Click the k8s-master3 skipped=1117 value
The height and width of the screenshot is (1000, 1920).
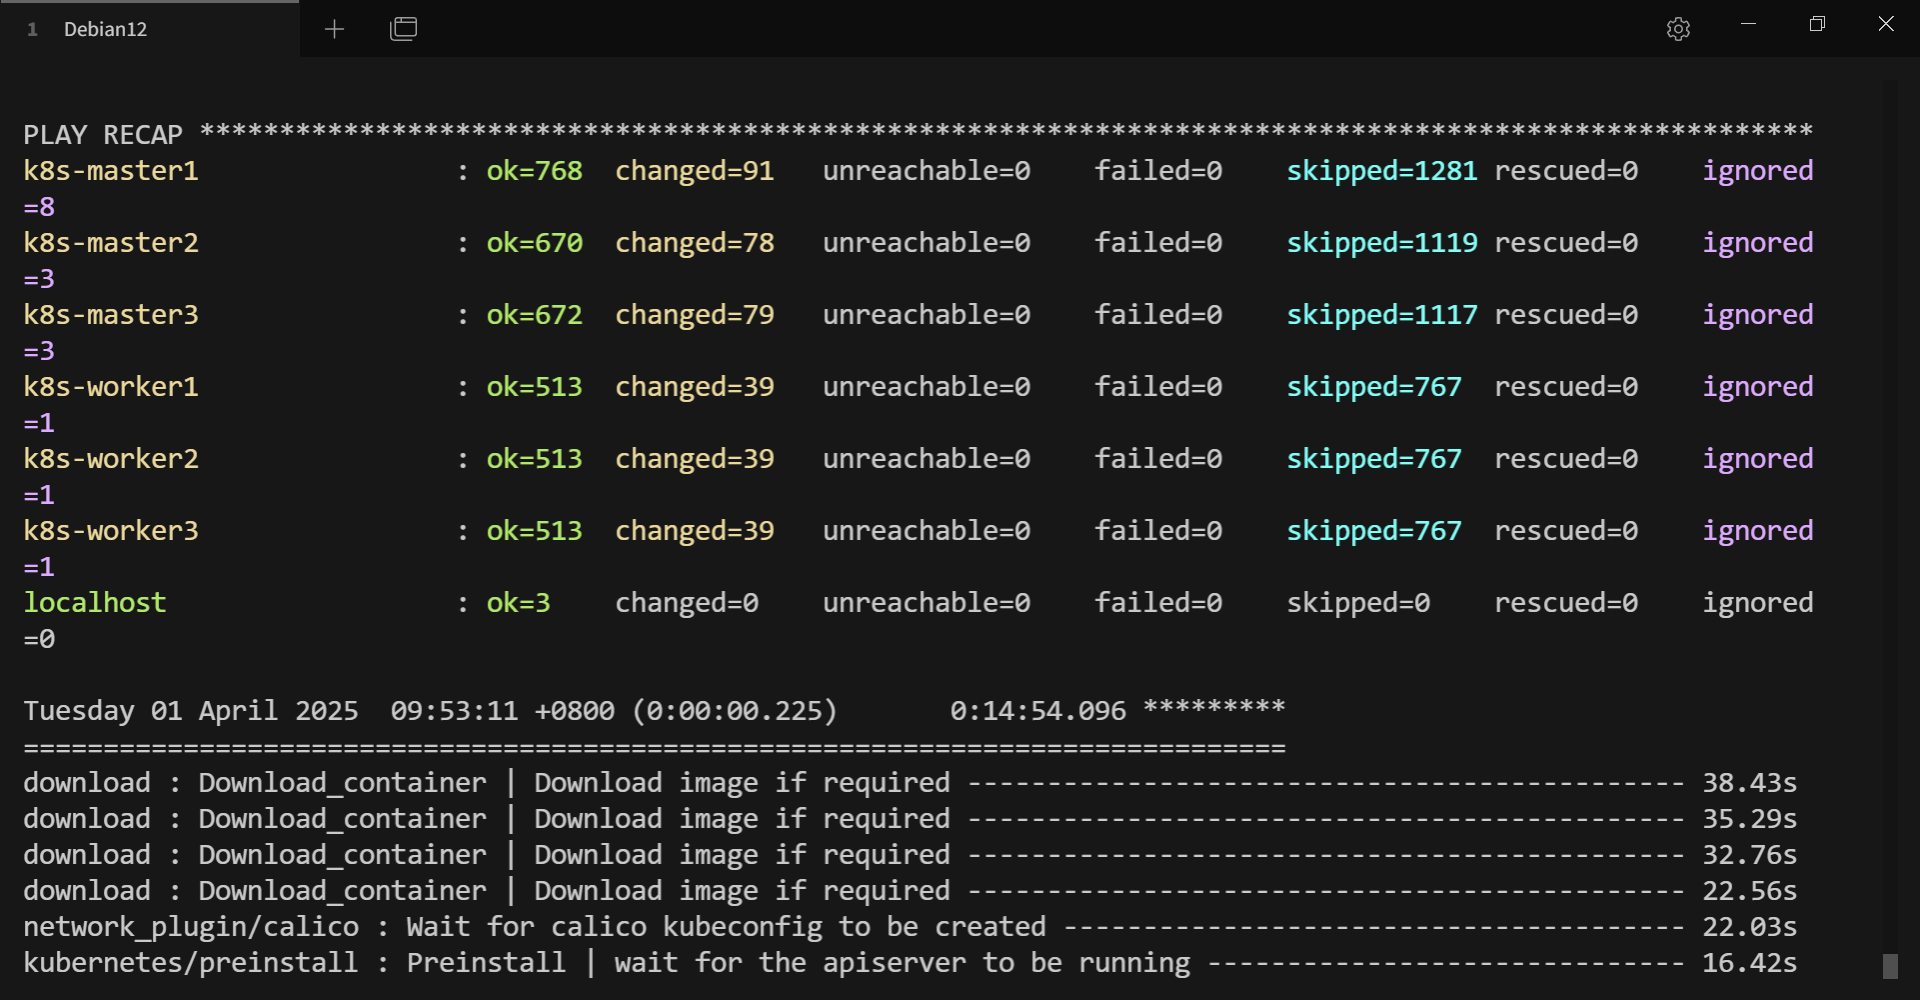click(x=1381, y=315)
